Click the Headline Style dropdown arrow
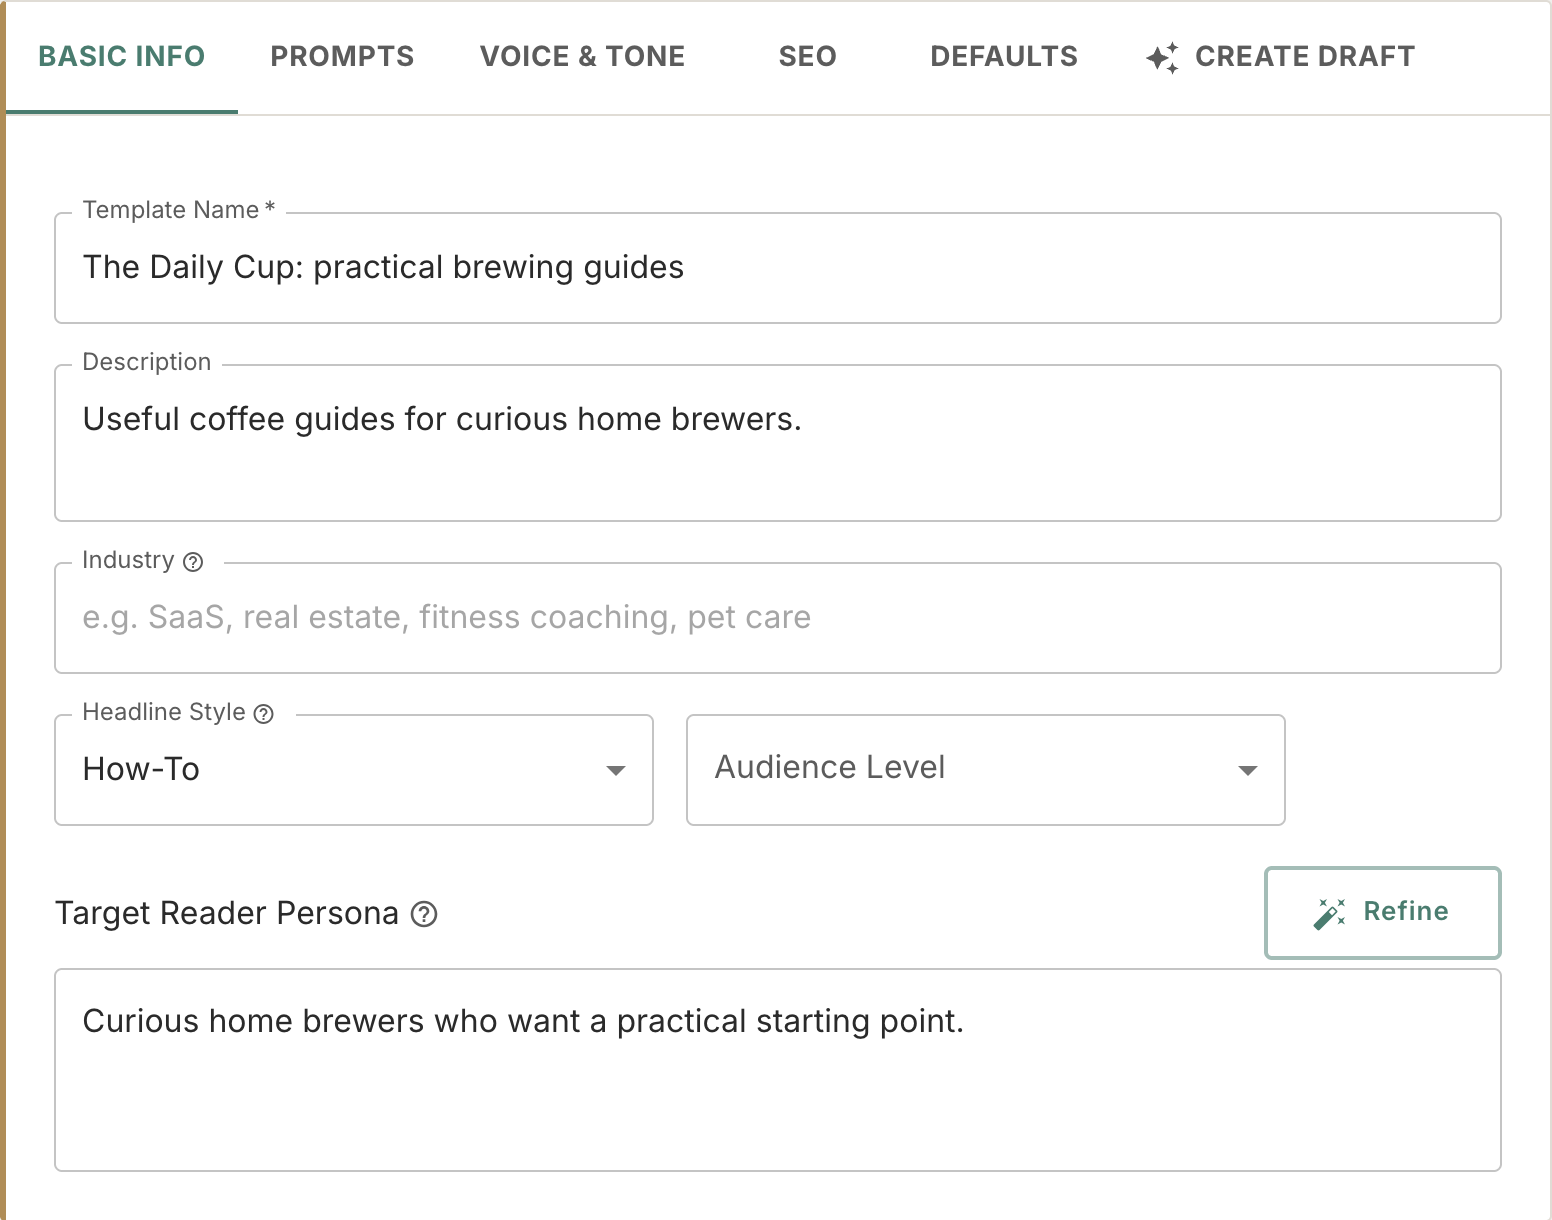The width and height of the screenshot is (1552, 1220). point(616,770)
